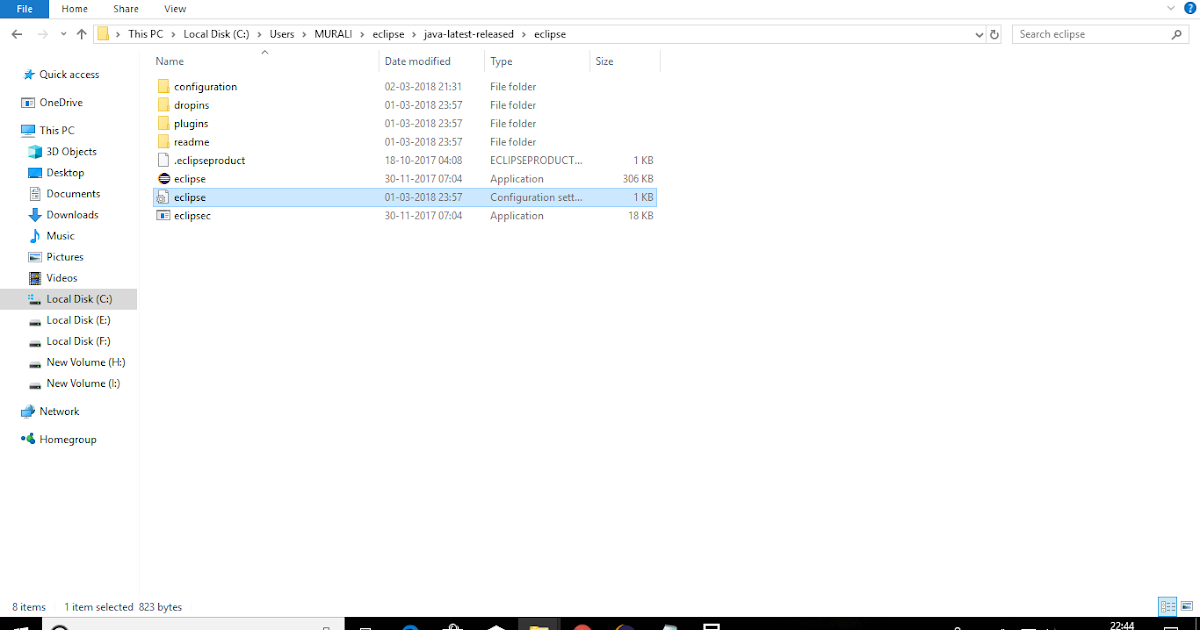The image size is (1200, 630).
Task: Click the ECLIPSEPRODUCT... type cell
Action: [x=536, y=160]
